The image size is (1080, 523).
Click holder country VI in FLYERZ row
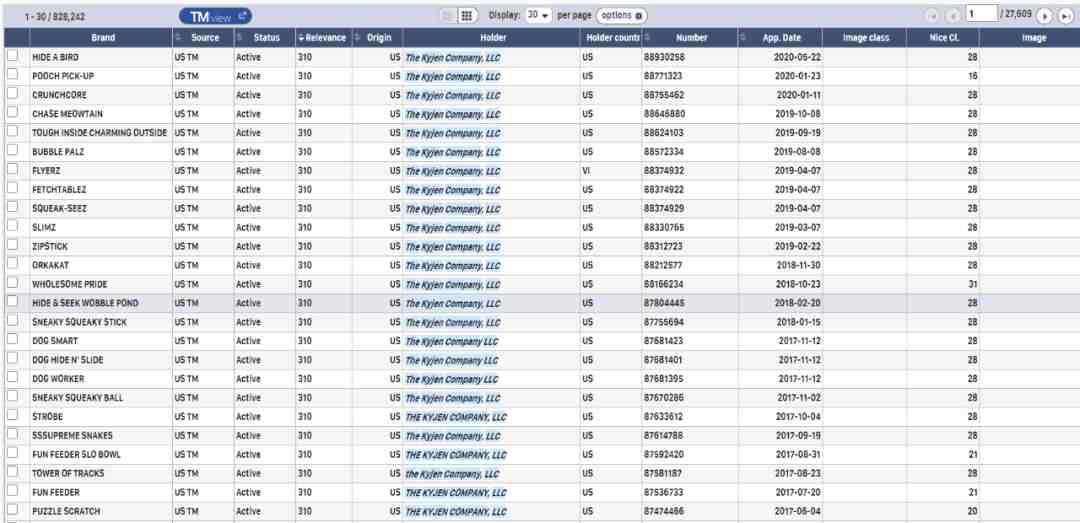[x=586, y=171]
